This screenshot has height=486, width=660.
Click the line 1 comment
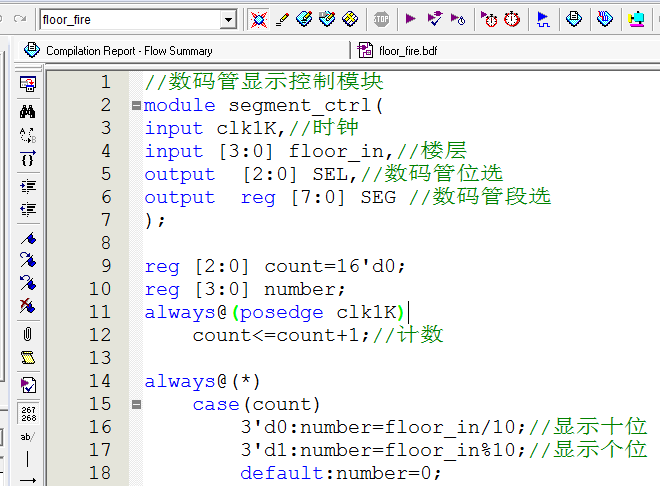click(x=264, y=82)
